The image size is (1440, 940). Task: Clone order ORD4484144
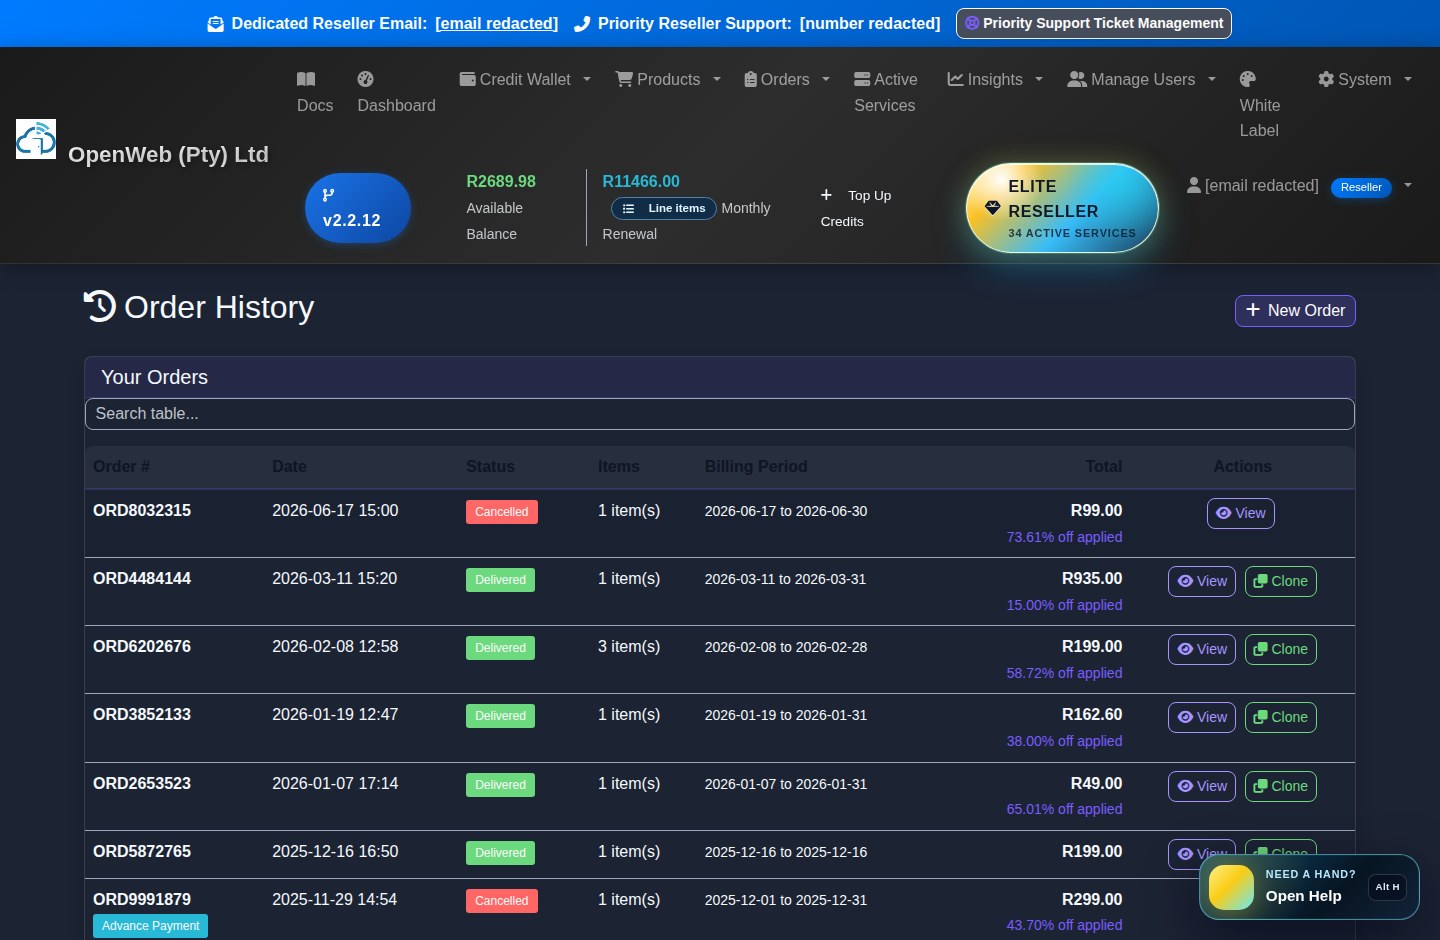pyautogui.click(x=1281, y=581)
